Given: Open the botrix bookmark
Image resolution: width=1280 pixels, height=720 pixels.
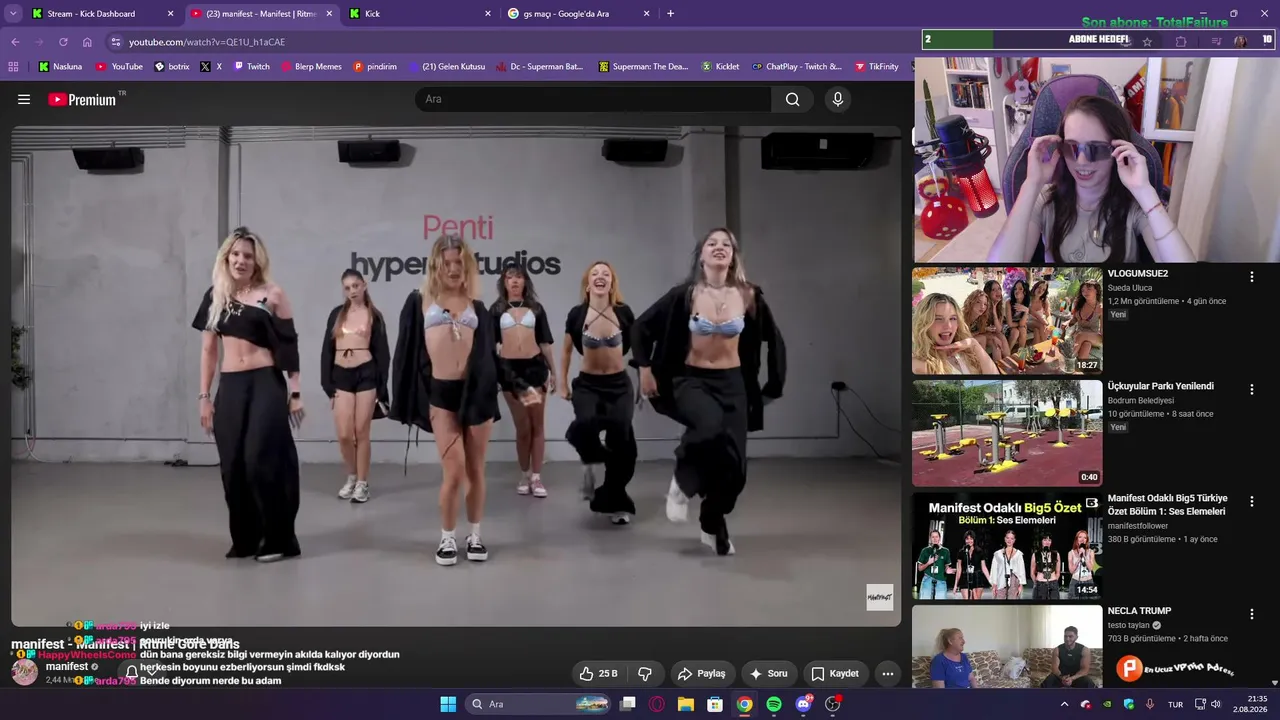Looking at the screenshot, I should click(172, 67).
